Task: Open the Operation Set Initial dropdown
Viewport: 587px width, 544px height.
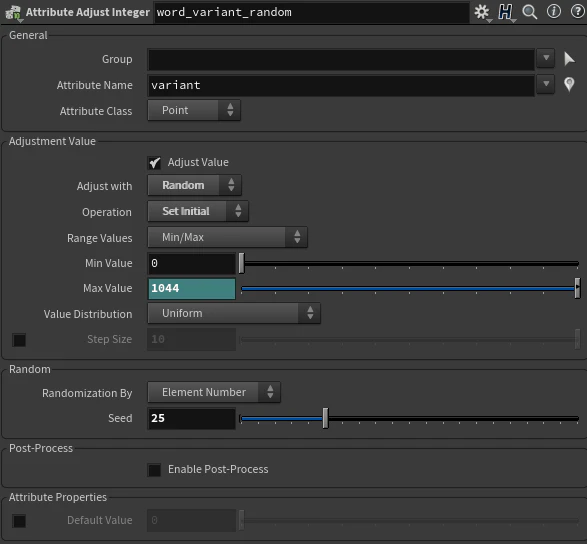Action: [x=198, y=211]
